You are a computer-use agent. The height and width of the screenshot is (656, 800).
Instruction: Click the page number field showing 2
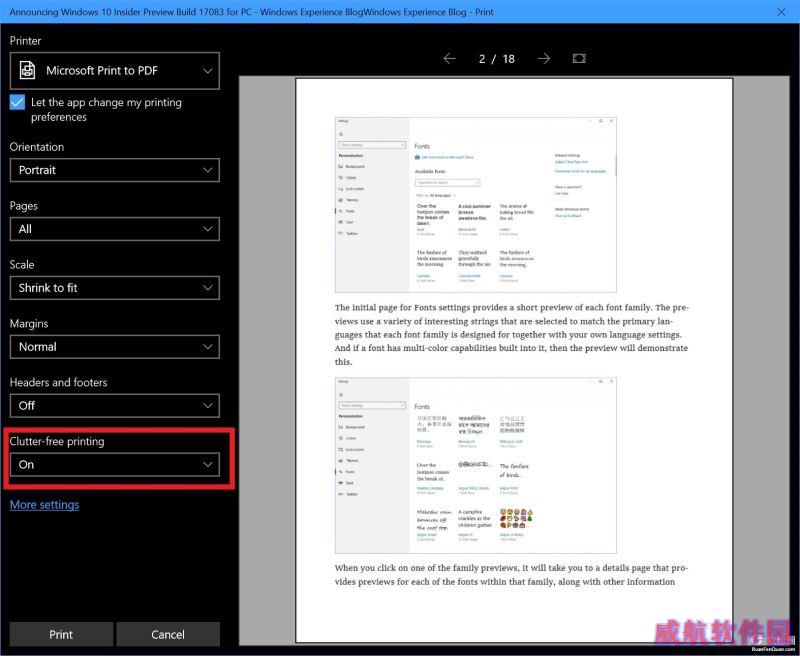[482, 59]
